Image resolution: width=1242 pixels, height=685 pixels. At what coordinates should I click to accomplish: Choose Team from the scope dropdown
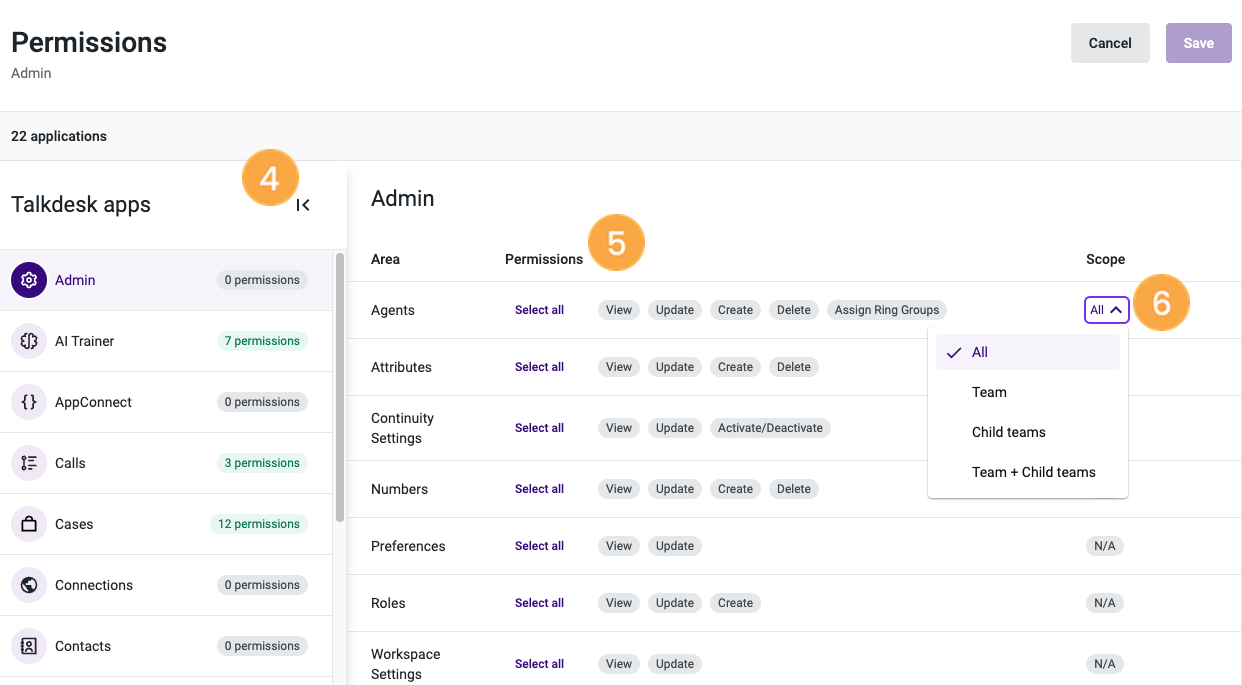point(989,392)
